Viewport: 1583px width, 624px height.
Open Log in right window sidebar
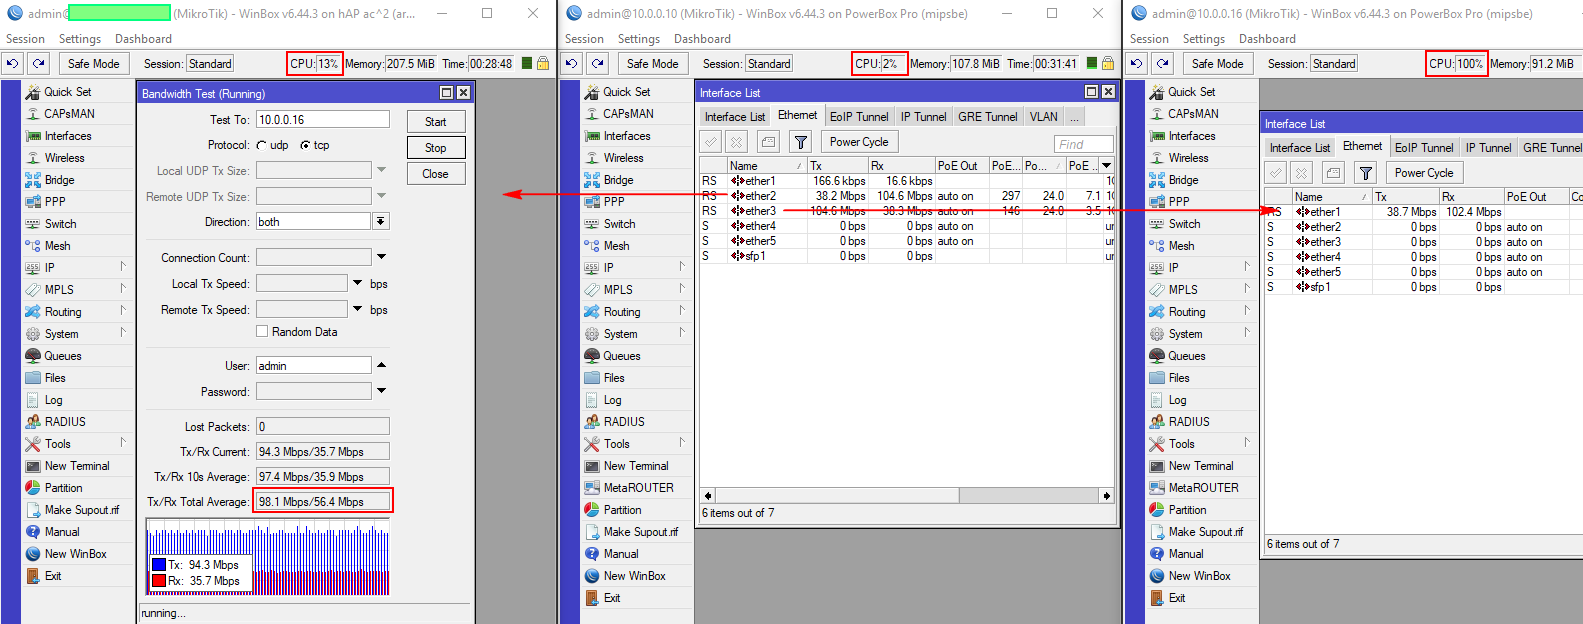pos(1177,399)
